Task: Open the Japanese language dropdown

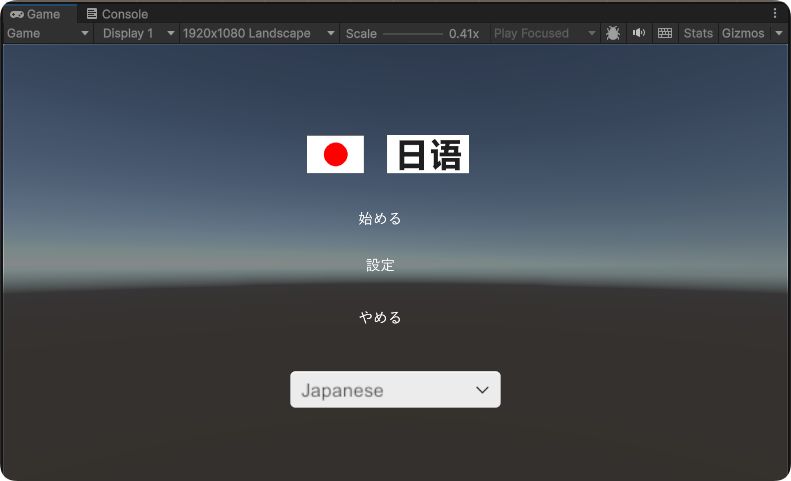Action: 396,390
